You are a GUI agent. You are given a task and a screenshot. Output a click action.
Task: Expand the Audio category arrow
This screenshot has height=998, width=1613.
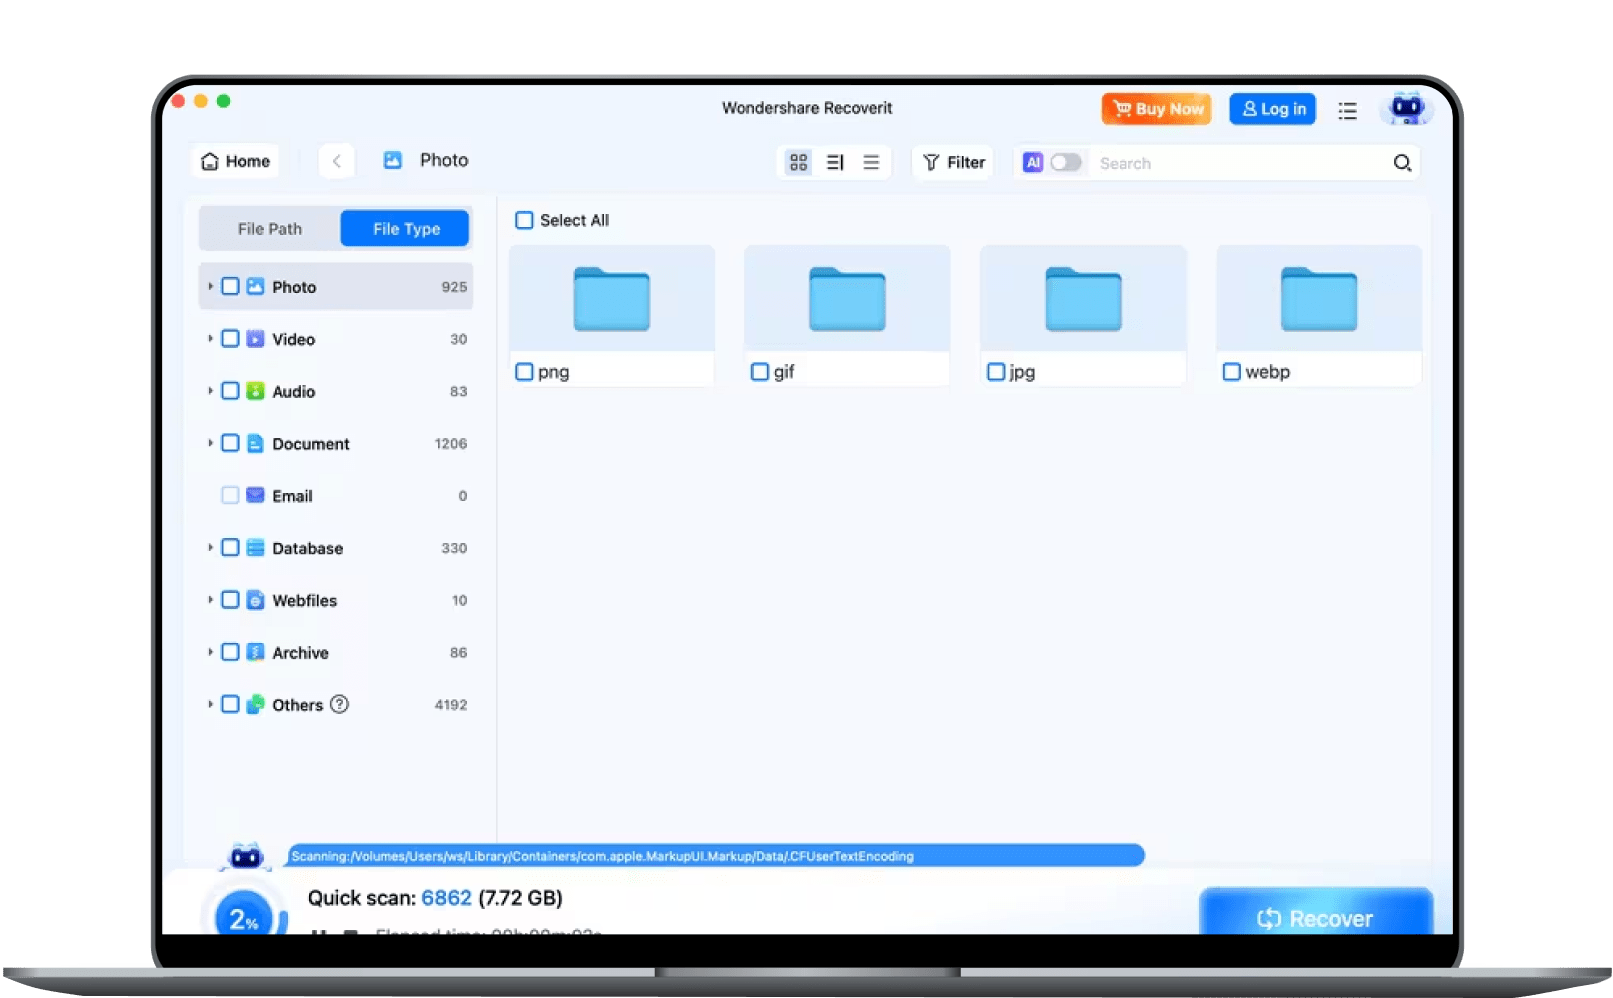(x=210, y=391)
